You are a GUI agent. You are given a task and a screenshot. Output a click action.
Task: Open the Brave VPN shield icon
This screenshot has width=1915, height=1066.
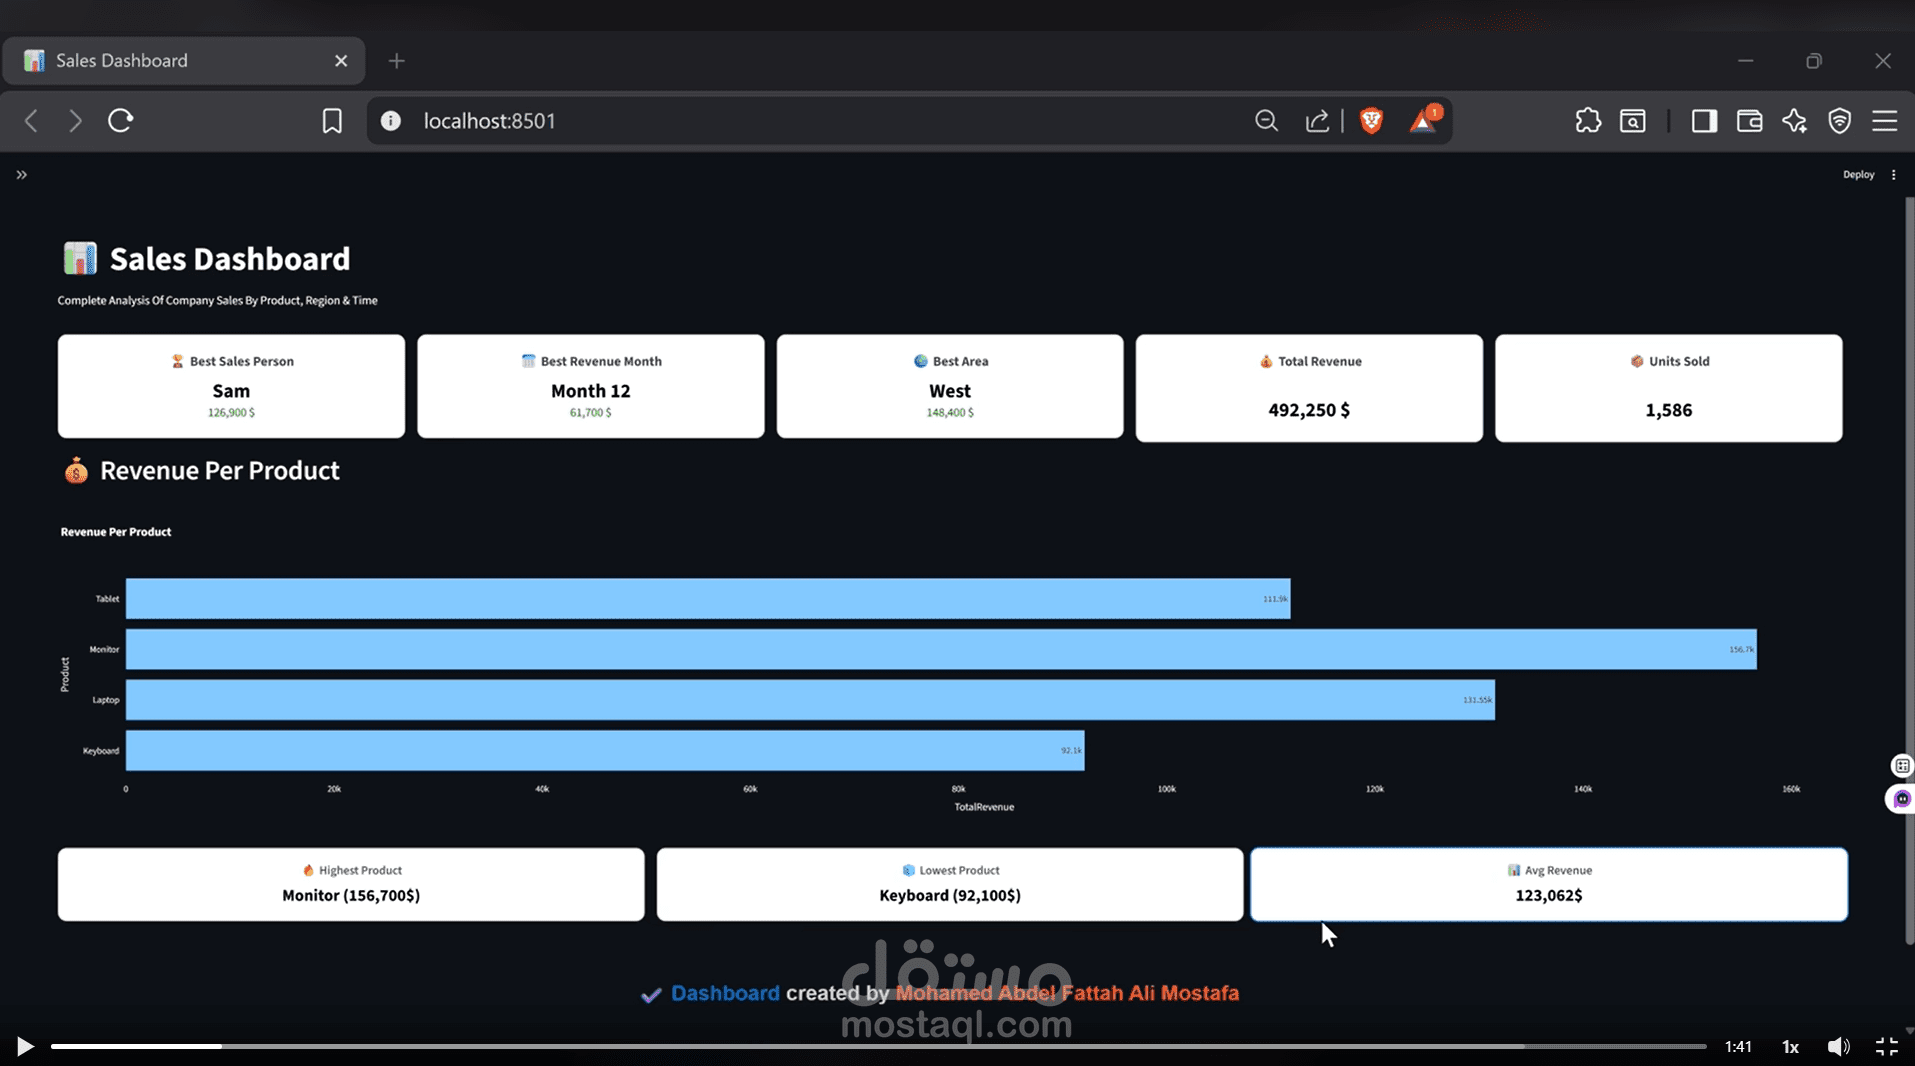1840,120
